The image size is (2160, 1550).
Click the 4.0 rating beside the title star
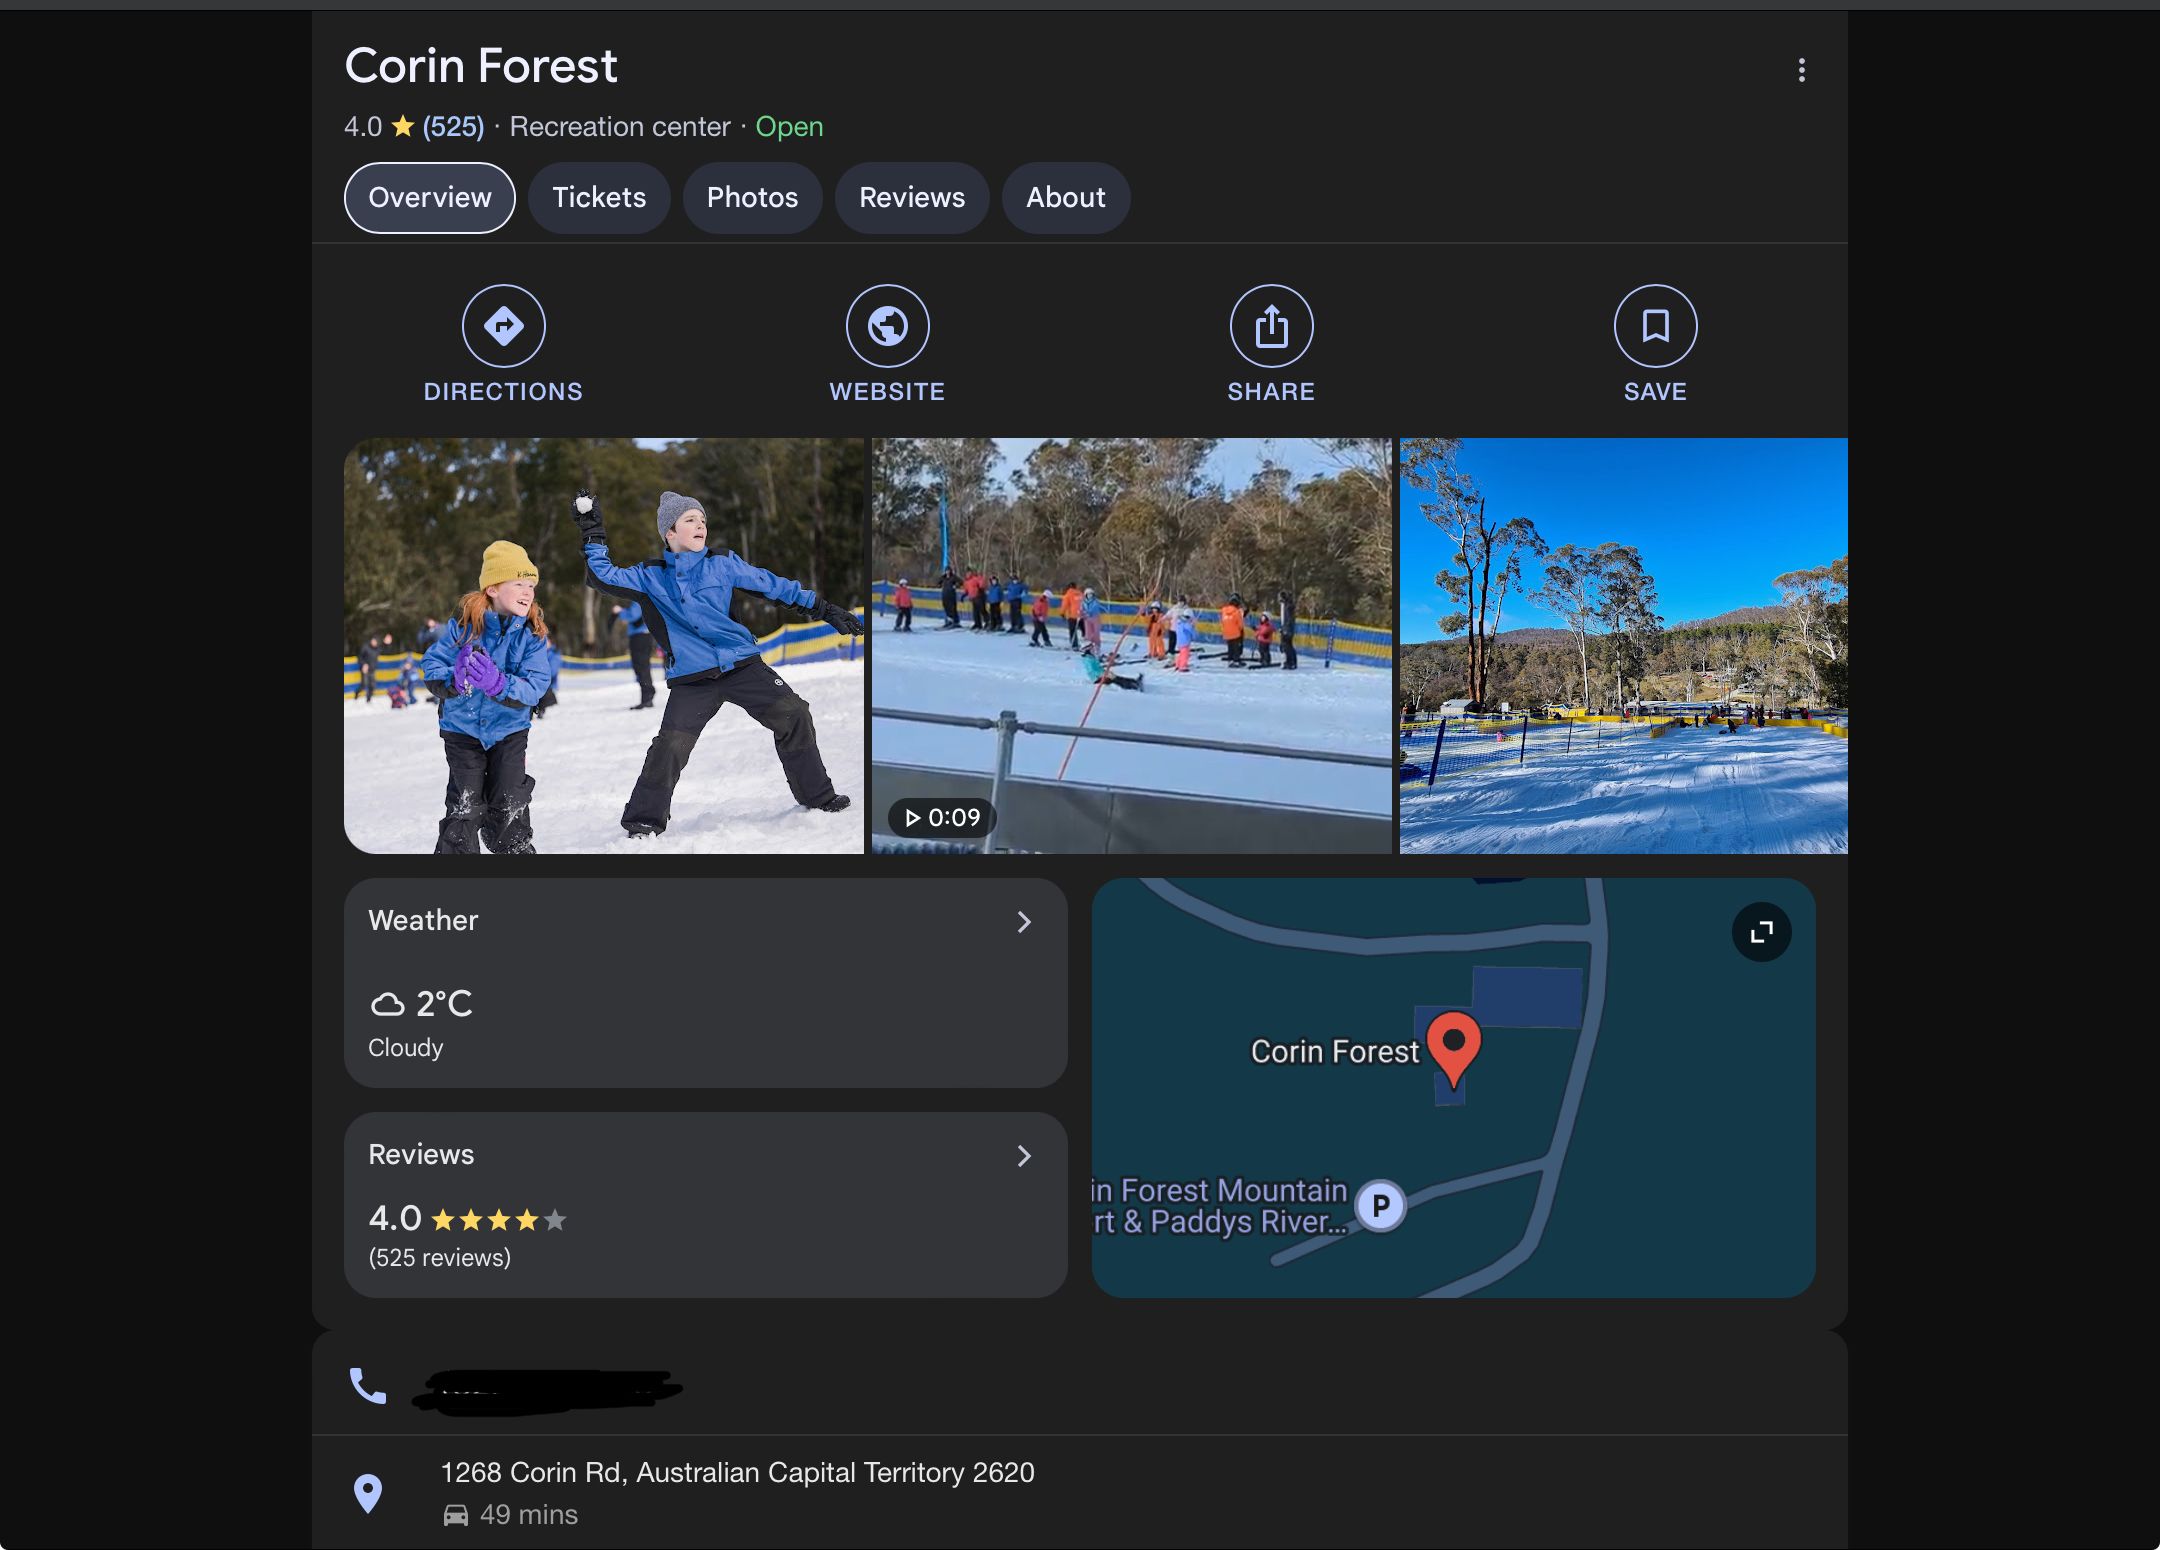pos(363,127)
